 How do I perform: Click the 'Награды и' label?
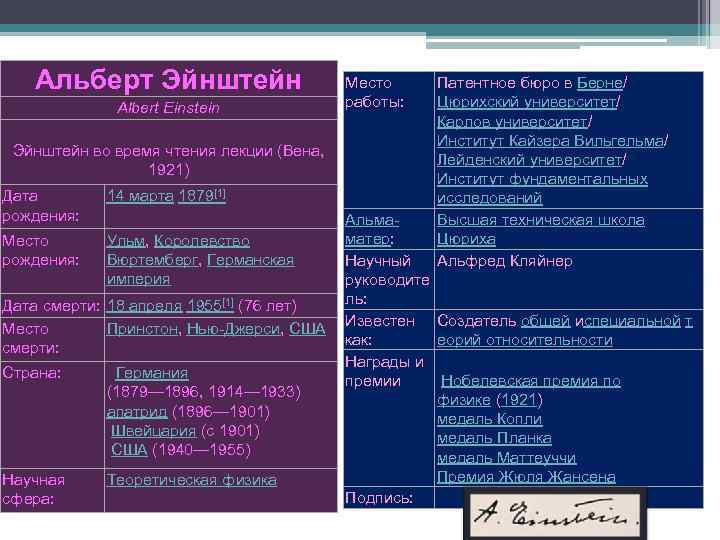384,362
